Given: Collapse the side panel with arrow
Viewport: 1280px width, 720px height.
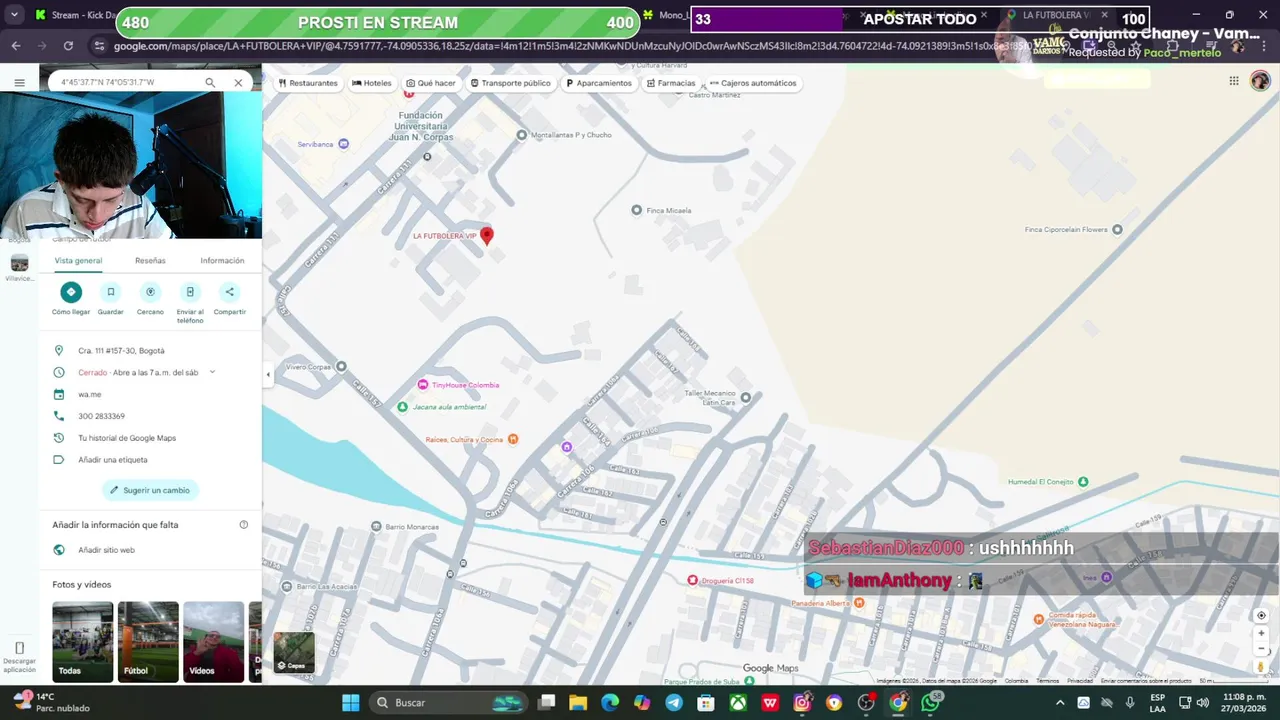Looking at the screenshot, I should [x=267, y=375].
